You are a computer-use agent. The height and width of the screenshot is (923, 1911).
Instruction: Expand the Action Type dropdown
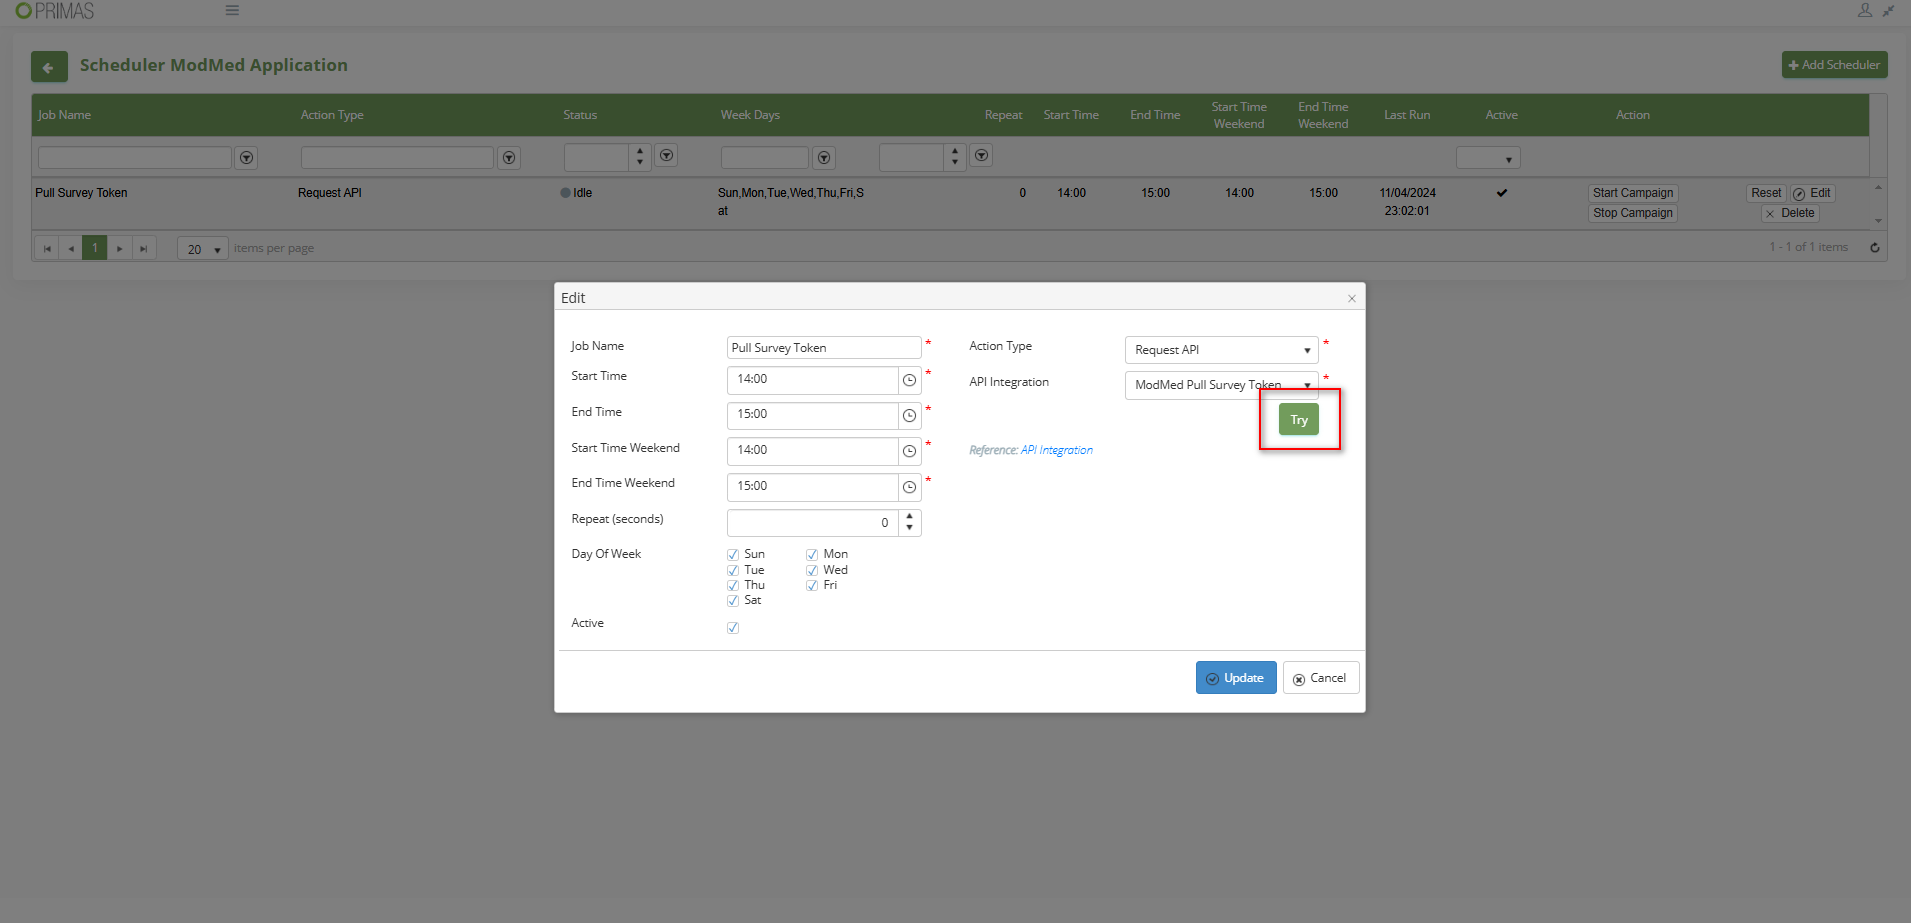click(1306, 350)
